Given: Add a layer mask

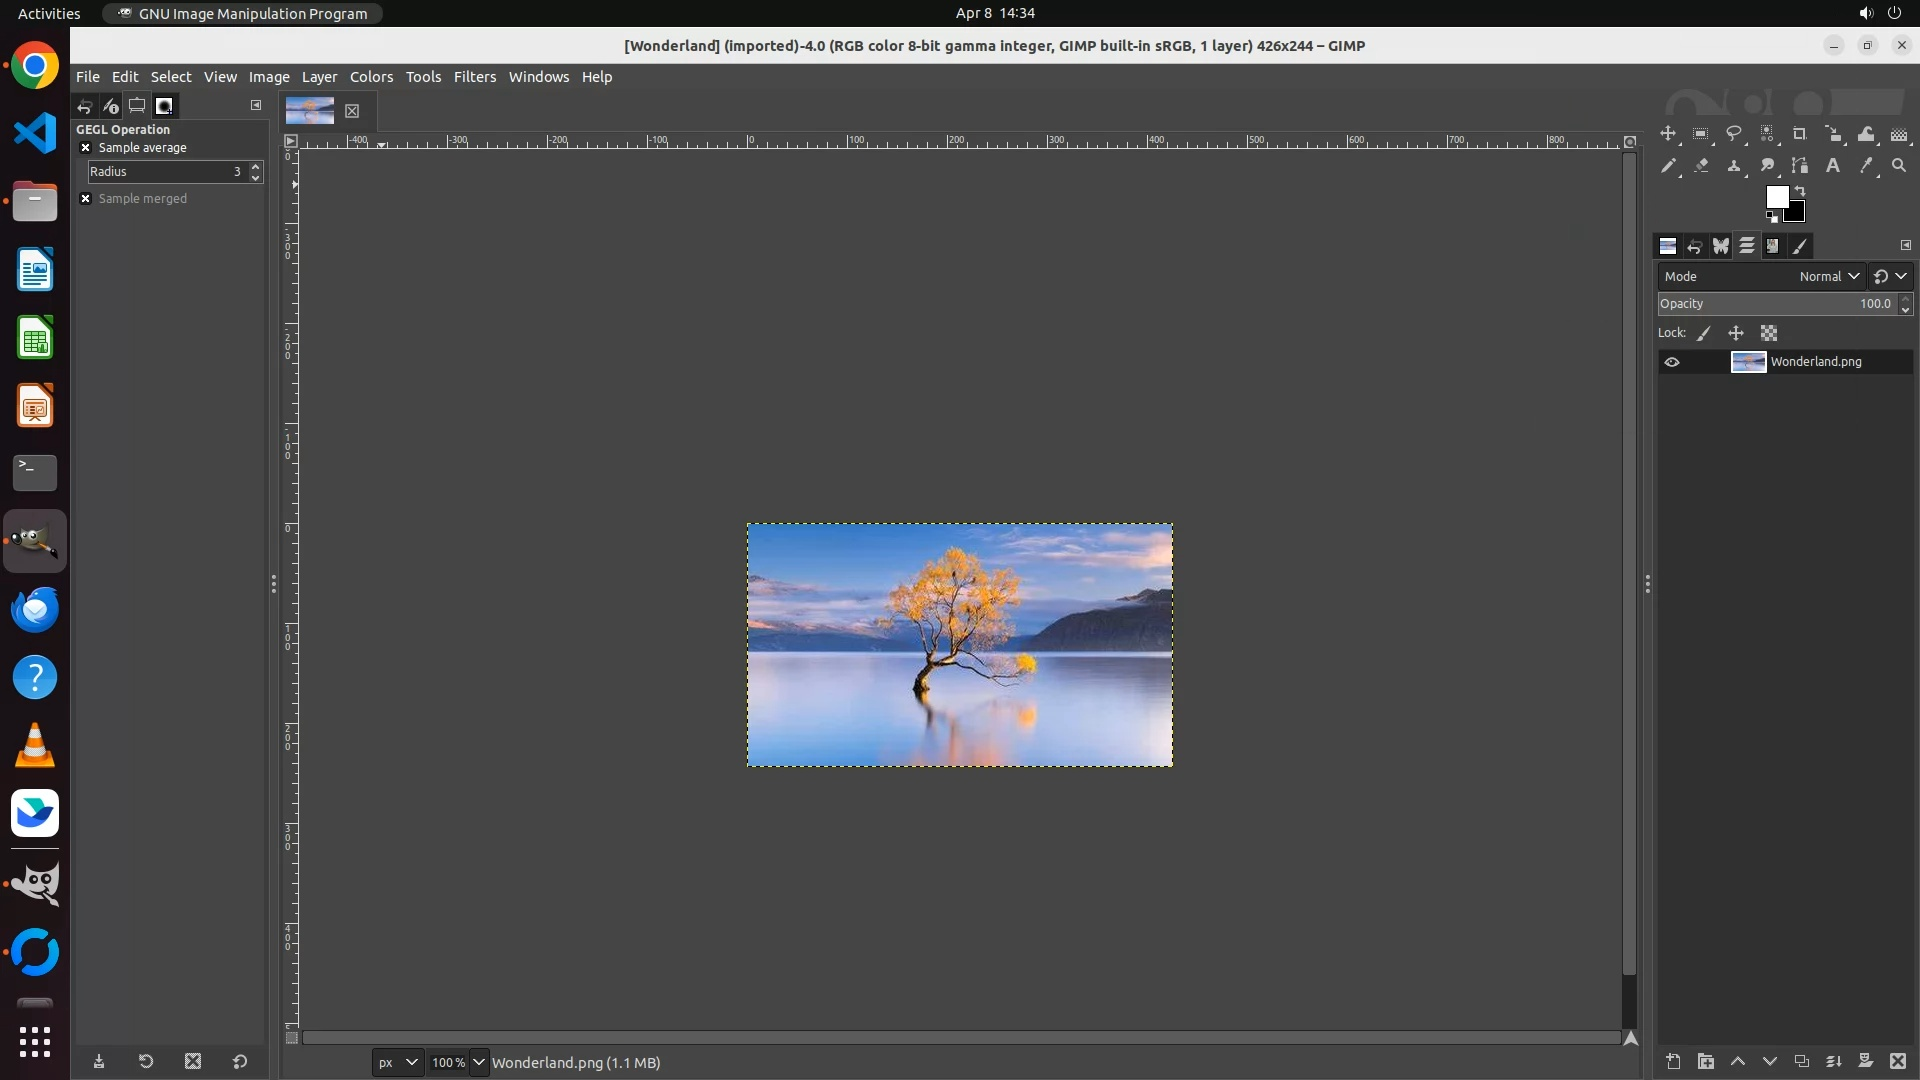Looking at the screenshot, I should 1865,1062.
